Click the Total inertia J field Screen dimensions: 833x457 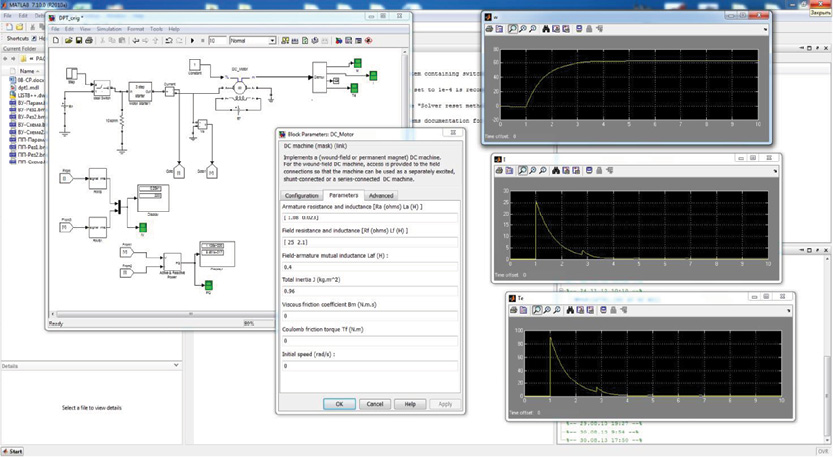(370, 291)
